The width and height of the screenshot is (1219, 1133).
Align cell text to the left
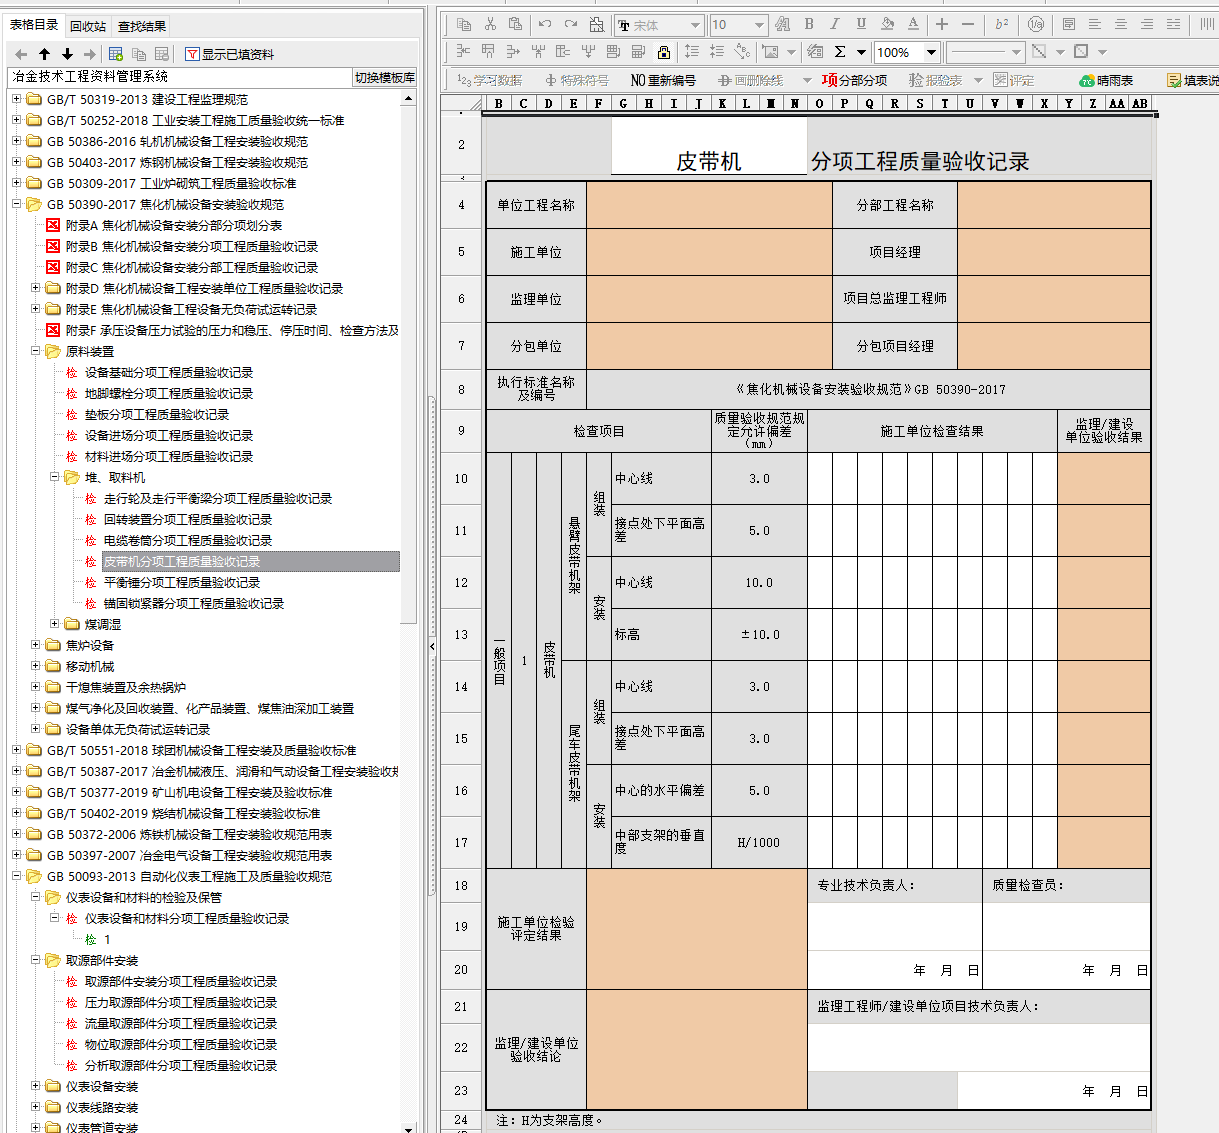[1095, 24]
